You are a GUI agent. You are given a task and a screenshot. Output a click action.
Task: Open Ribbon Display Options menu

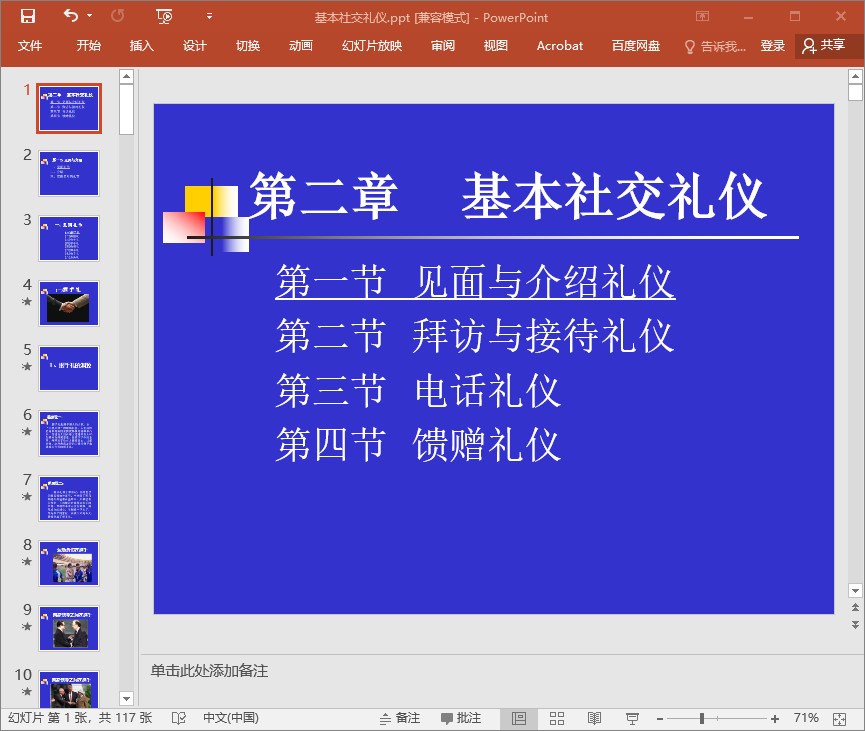(x=703, y=16)
